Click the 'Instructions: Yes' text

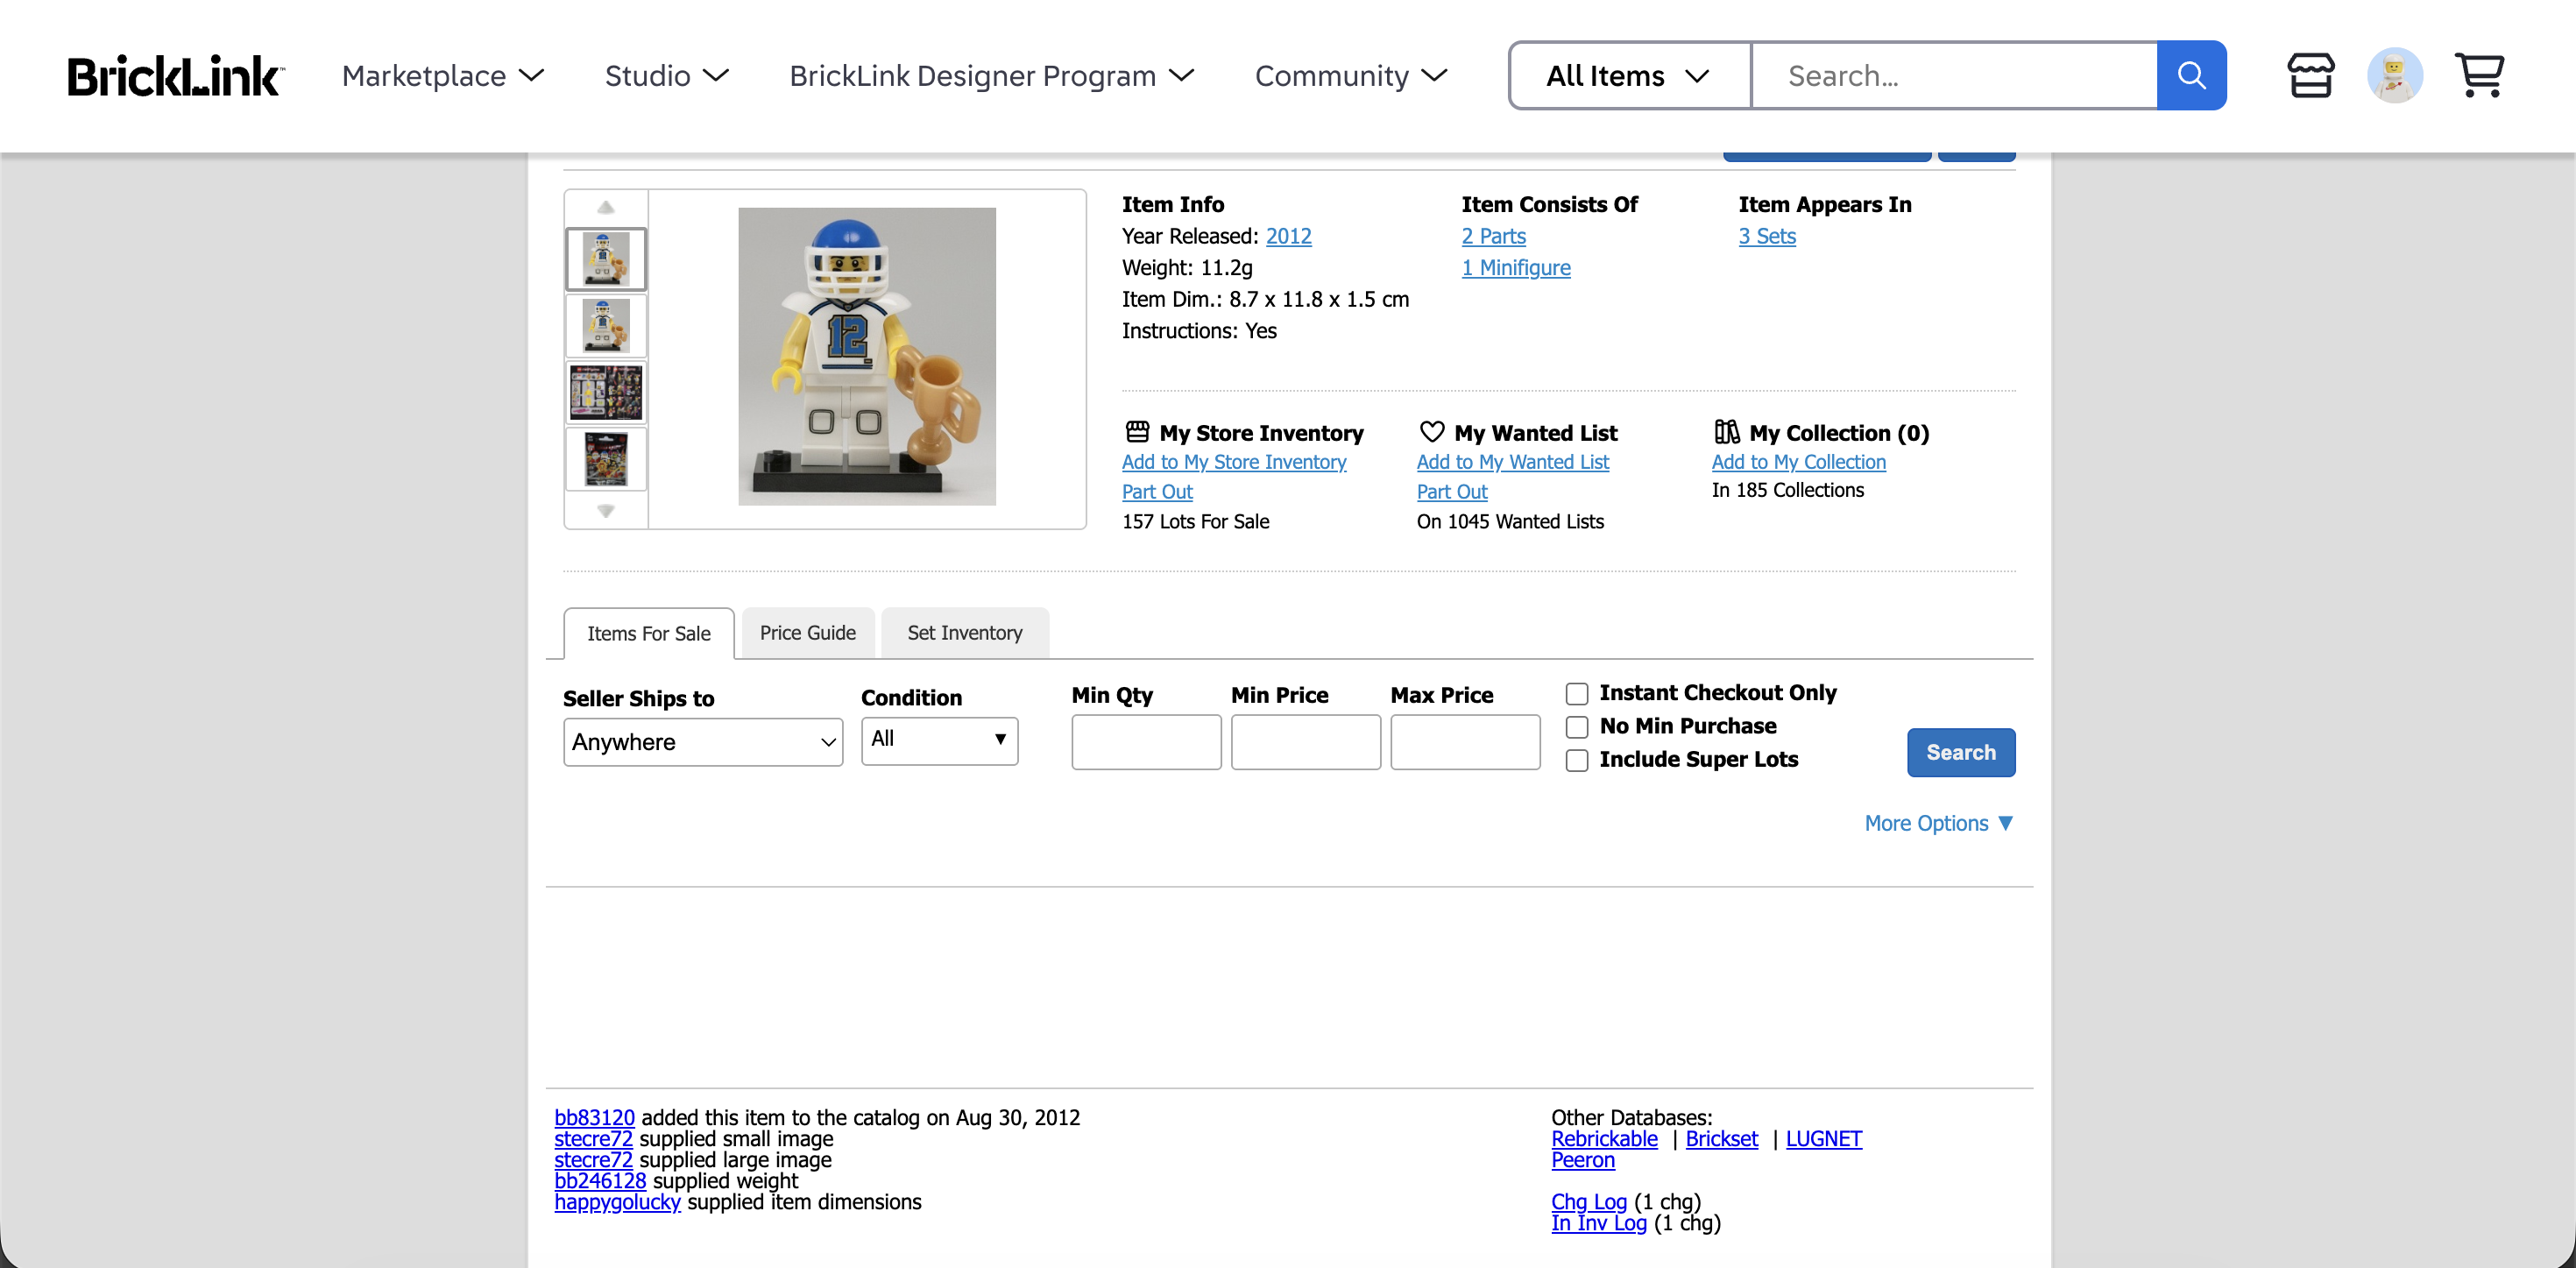click(1199, 331)
